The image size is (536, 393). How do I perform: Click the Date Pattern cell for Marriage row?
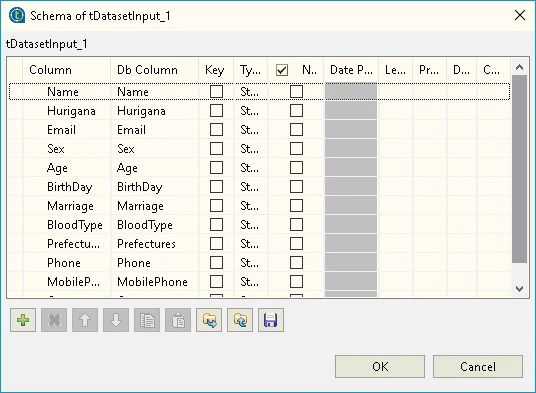click(351, 206)
